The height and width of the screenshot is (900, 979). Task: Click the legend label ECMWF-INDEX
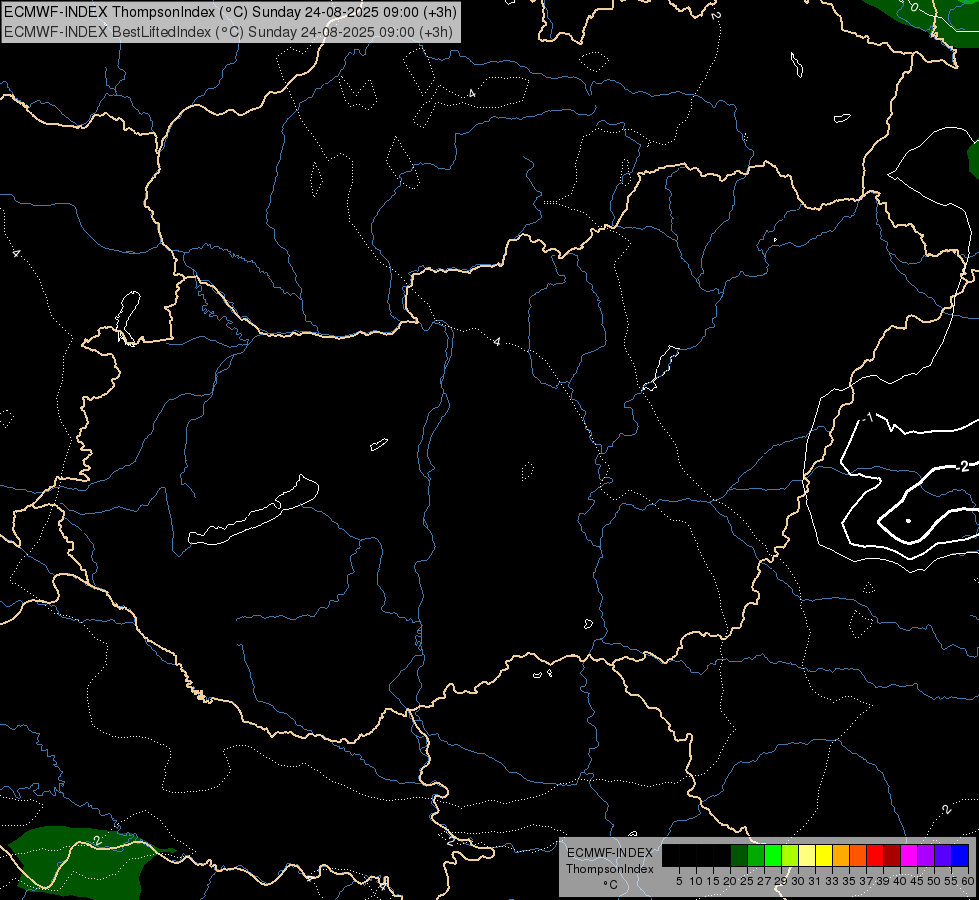point(610,853)
